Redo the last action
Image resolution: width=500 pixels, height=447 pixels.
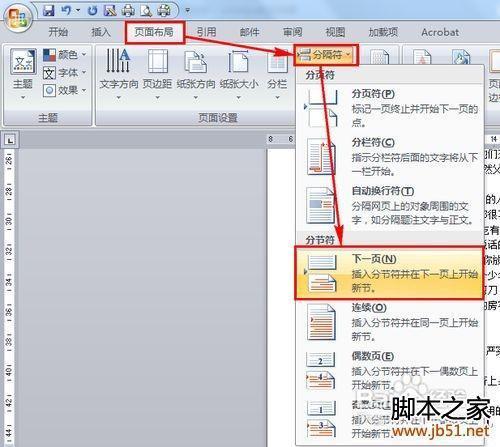click(x=93, y=11)
